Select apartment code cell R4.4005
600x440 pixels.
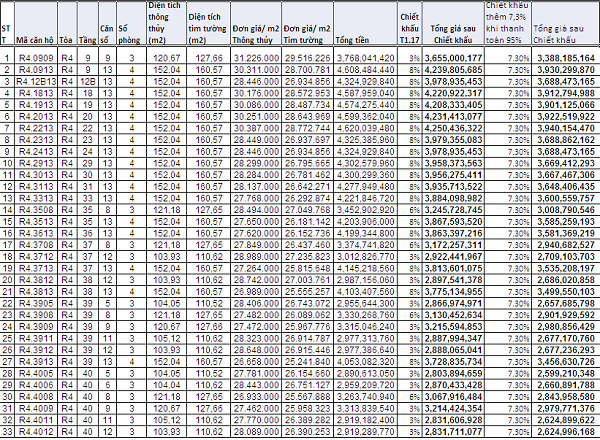pos(36,373)
